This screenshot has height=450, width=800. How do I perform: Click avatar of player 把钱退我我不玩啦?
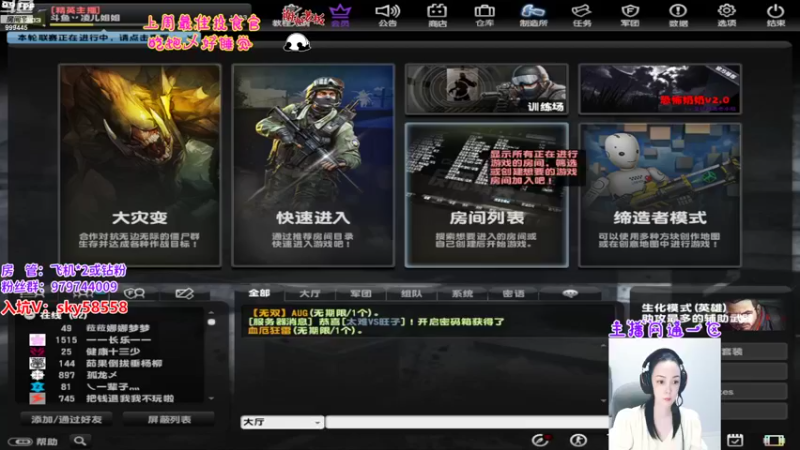tap(37, 398)
